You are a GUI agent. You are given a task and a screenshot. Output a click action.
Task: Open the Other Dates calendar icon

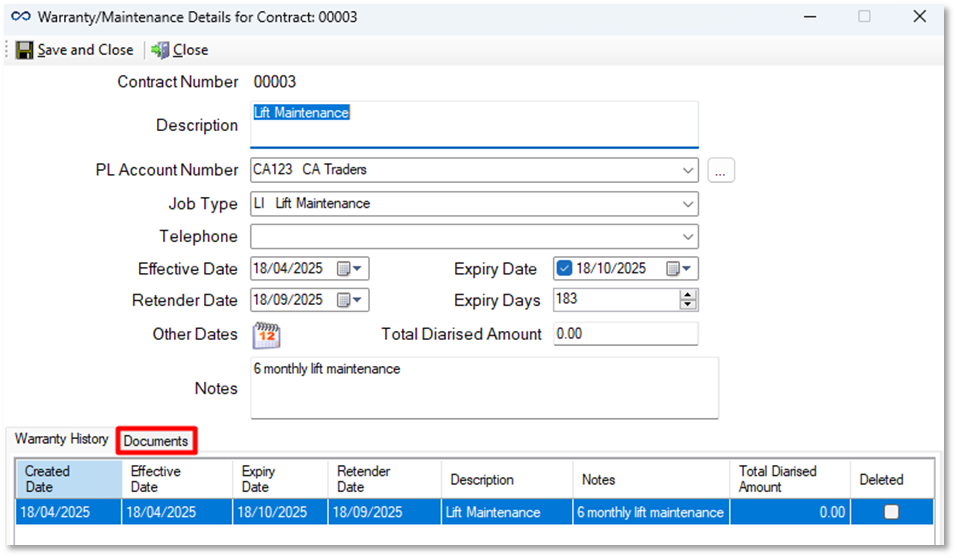pyautogui.click(x=267, y=335)
